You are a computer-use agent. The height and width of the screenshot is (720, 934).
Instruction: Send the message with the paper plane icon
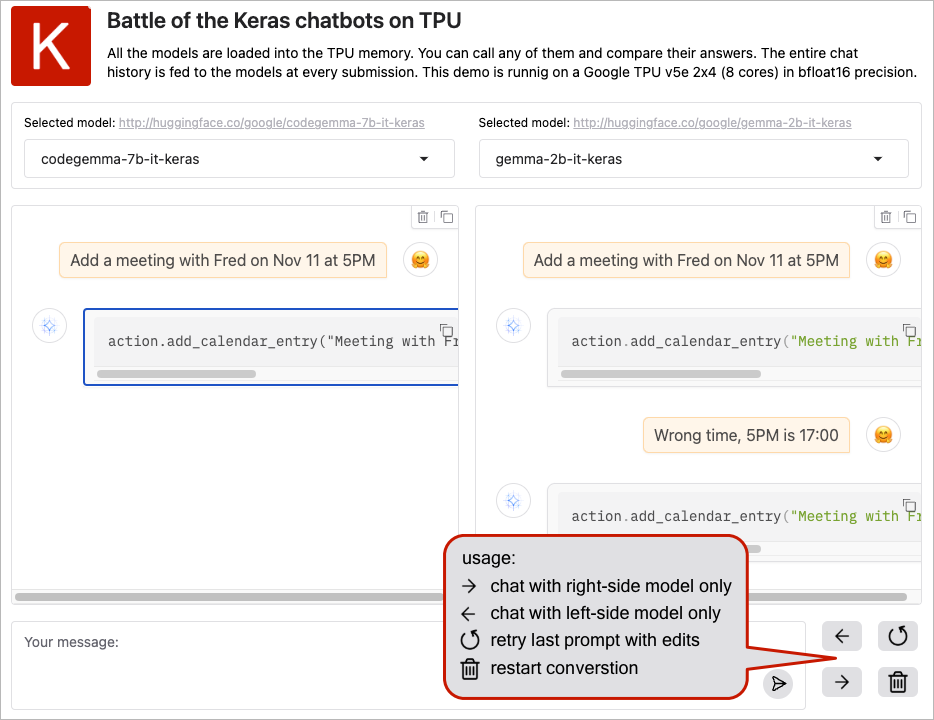tap(777, 683)
